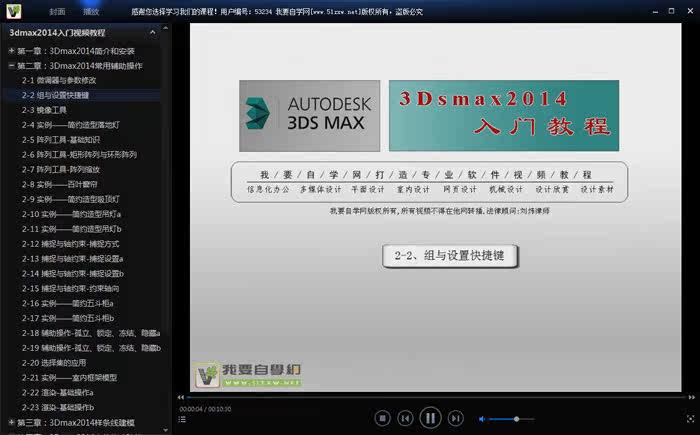The height and width of the screenshot is (435, 700).
Task: Expand 第一章：3Dmax2014简介和安装 chapter
Action: 12,51
